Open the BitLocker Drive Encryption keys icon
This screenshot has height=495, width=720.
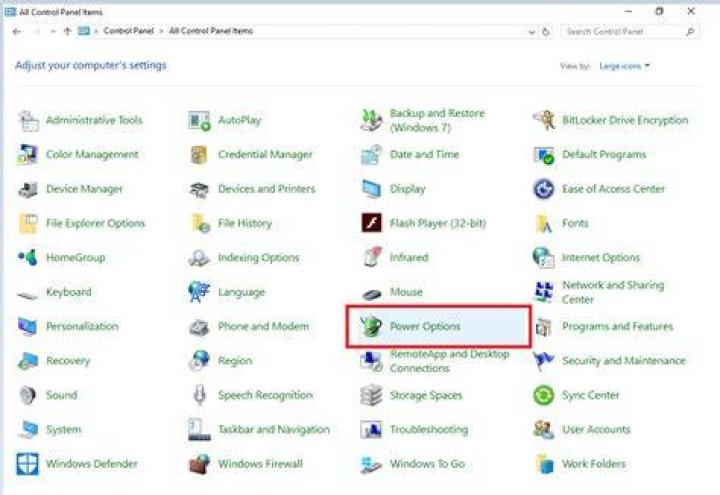tap(544, 120)
